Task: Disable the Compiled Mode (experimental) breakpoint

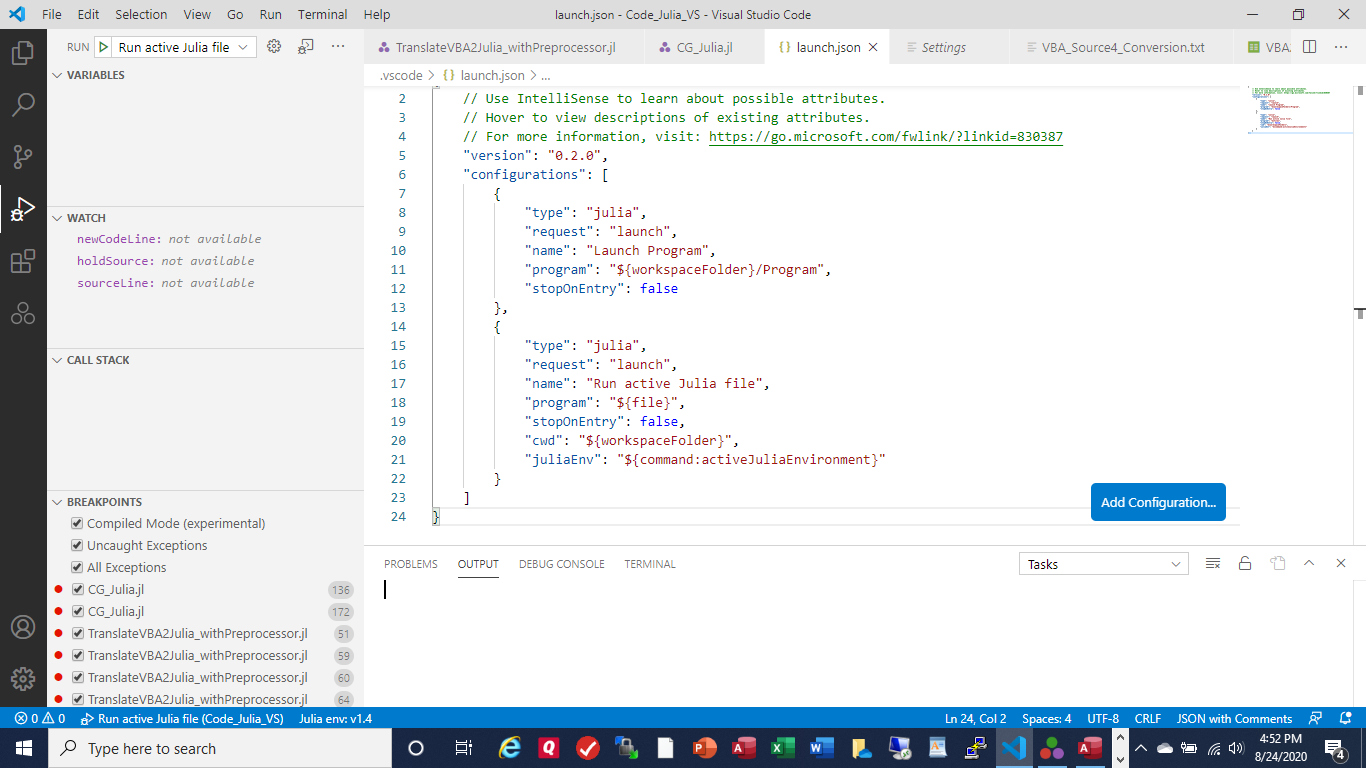Action: (77, 523)
